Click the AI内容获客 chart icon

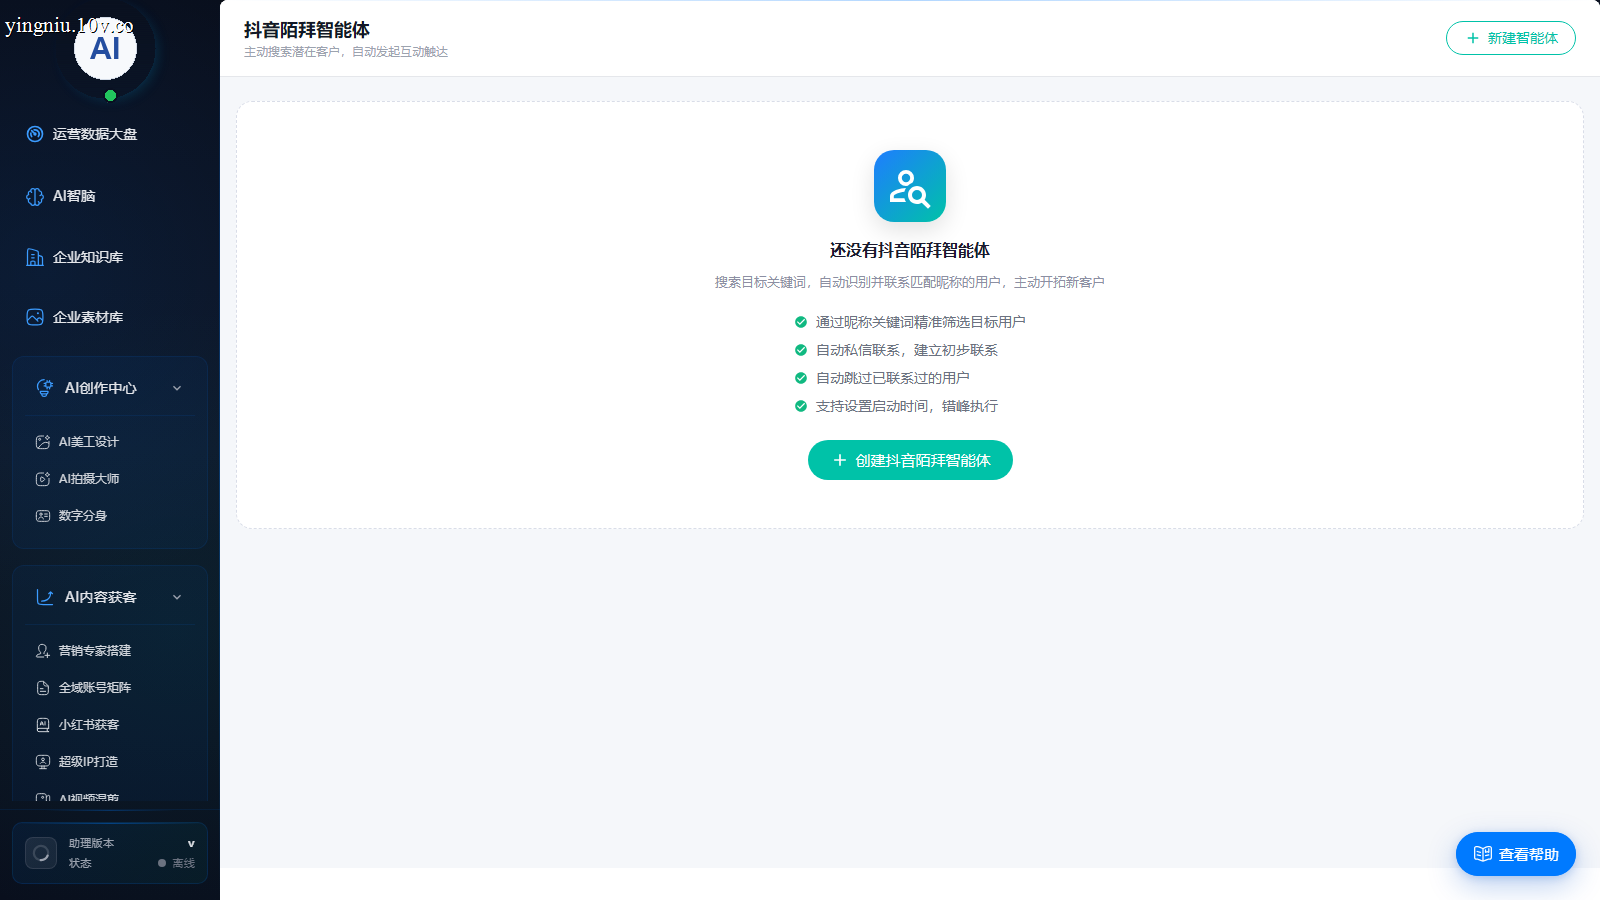pyautogui.click(x=45, y=597)
